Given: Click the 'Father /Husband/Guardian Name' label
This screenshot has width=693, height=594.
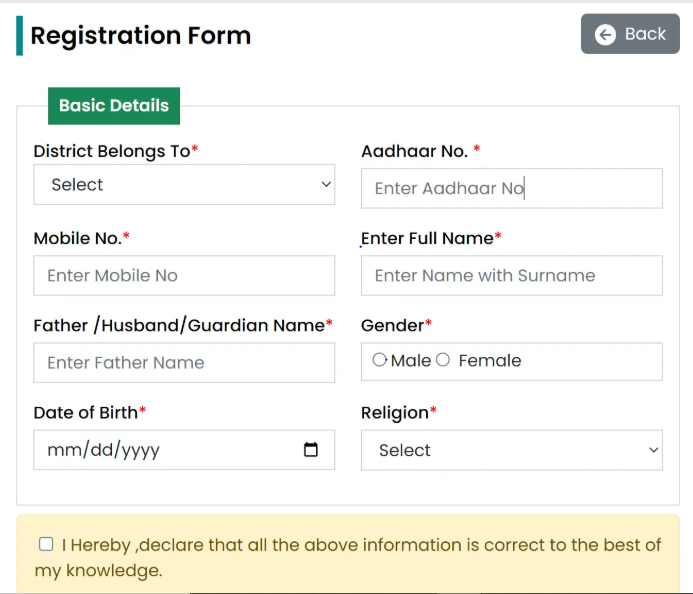Looking at the screenshot, I should point(183,325).
